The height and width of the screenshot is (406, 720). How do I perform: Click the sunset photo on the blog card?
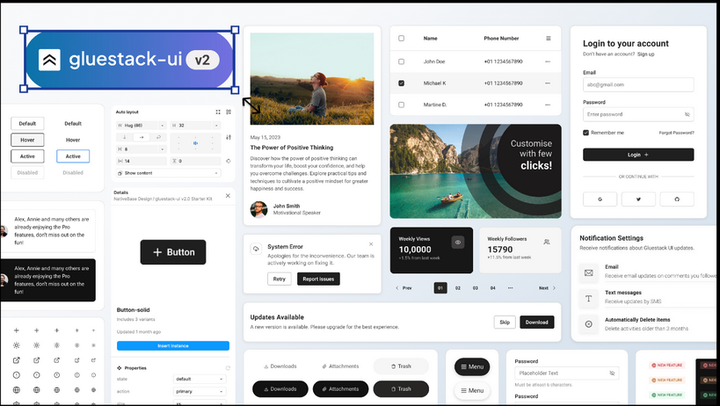click(312, 79)
